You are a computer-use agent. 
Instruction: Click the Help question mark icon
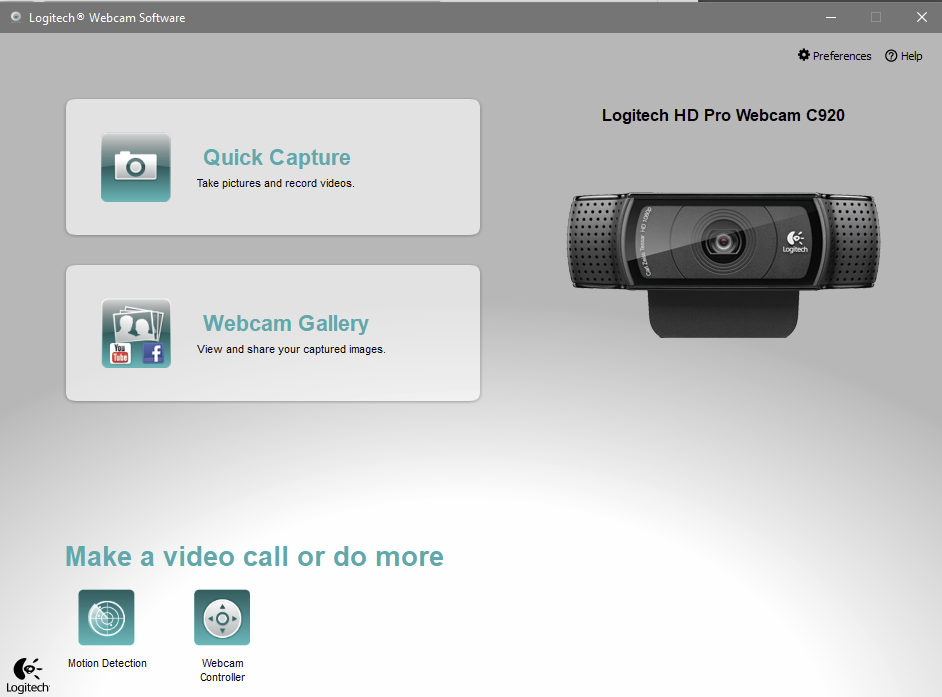click(891, 56)
